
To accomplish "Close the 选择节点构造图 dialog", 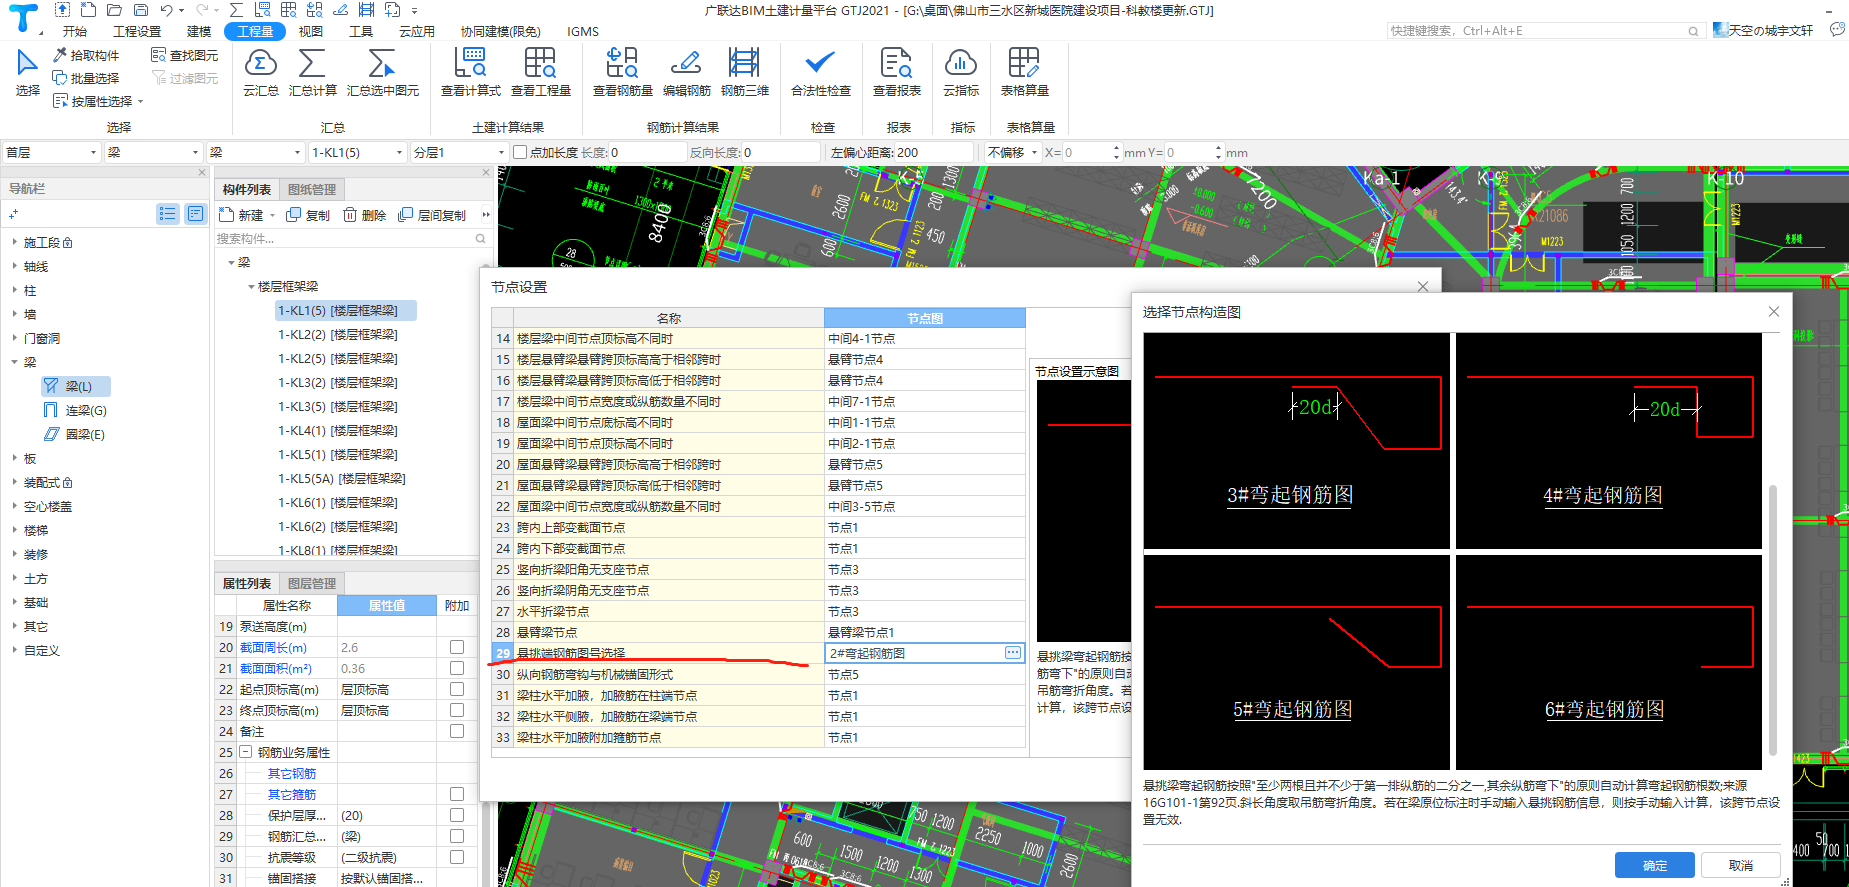I will (x=1774, y=311).
